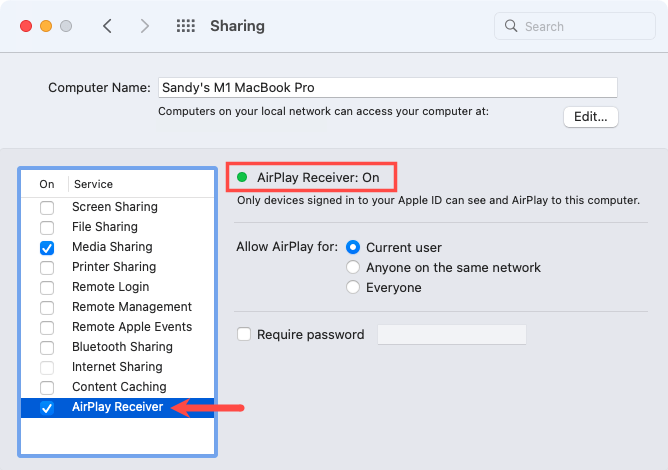
Task: Select Anyone on the same network
Action: [353, 267]
